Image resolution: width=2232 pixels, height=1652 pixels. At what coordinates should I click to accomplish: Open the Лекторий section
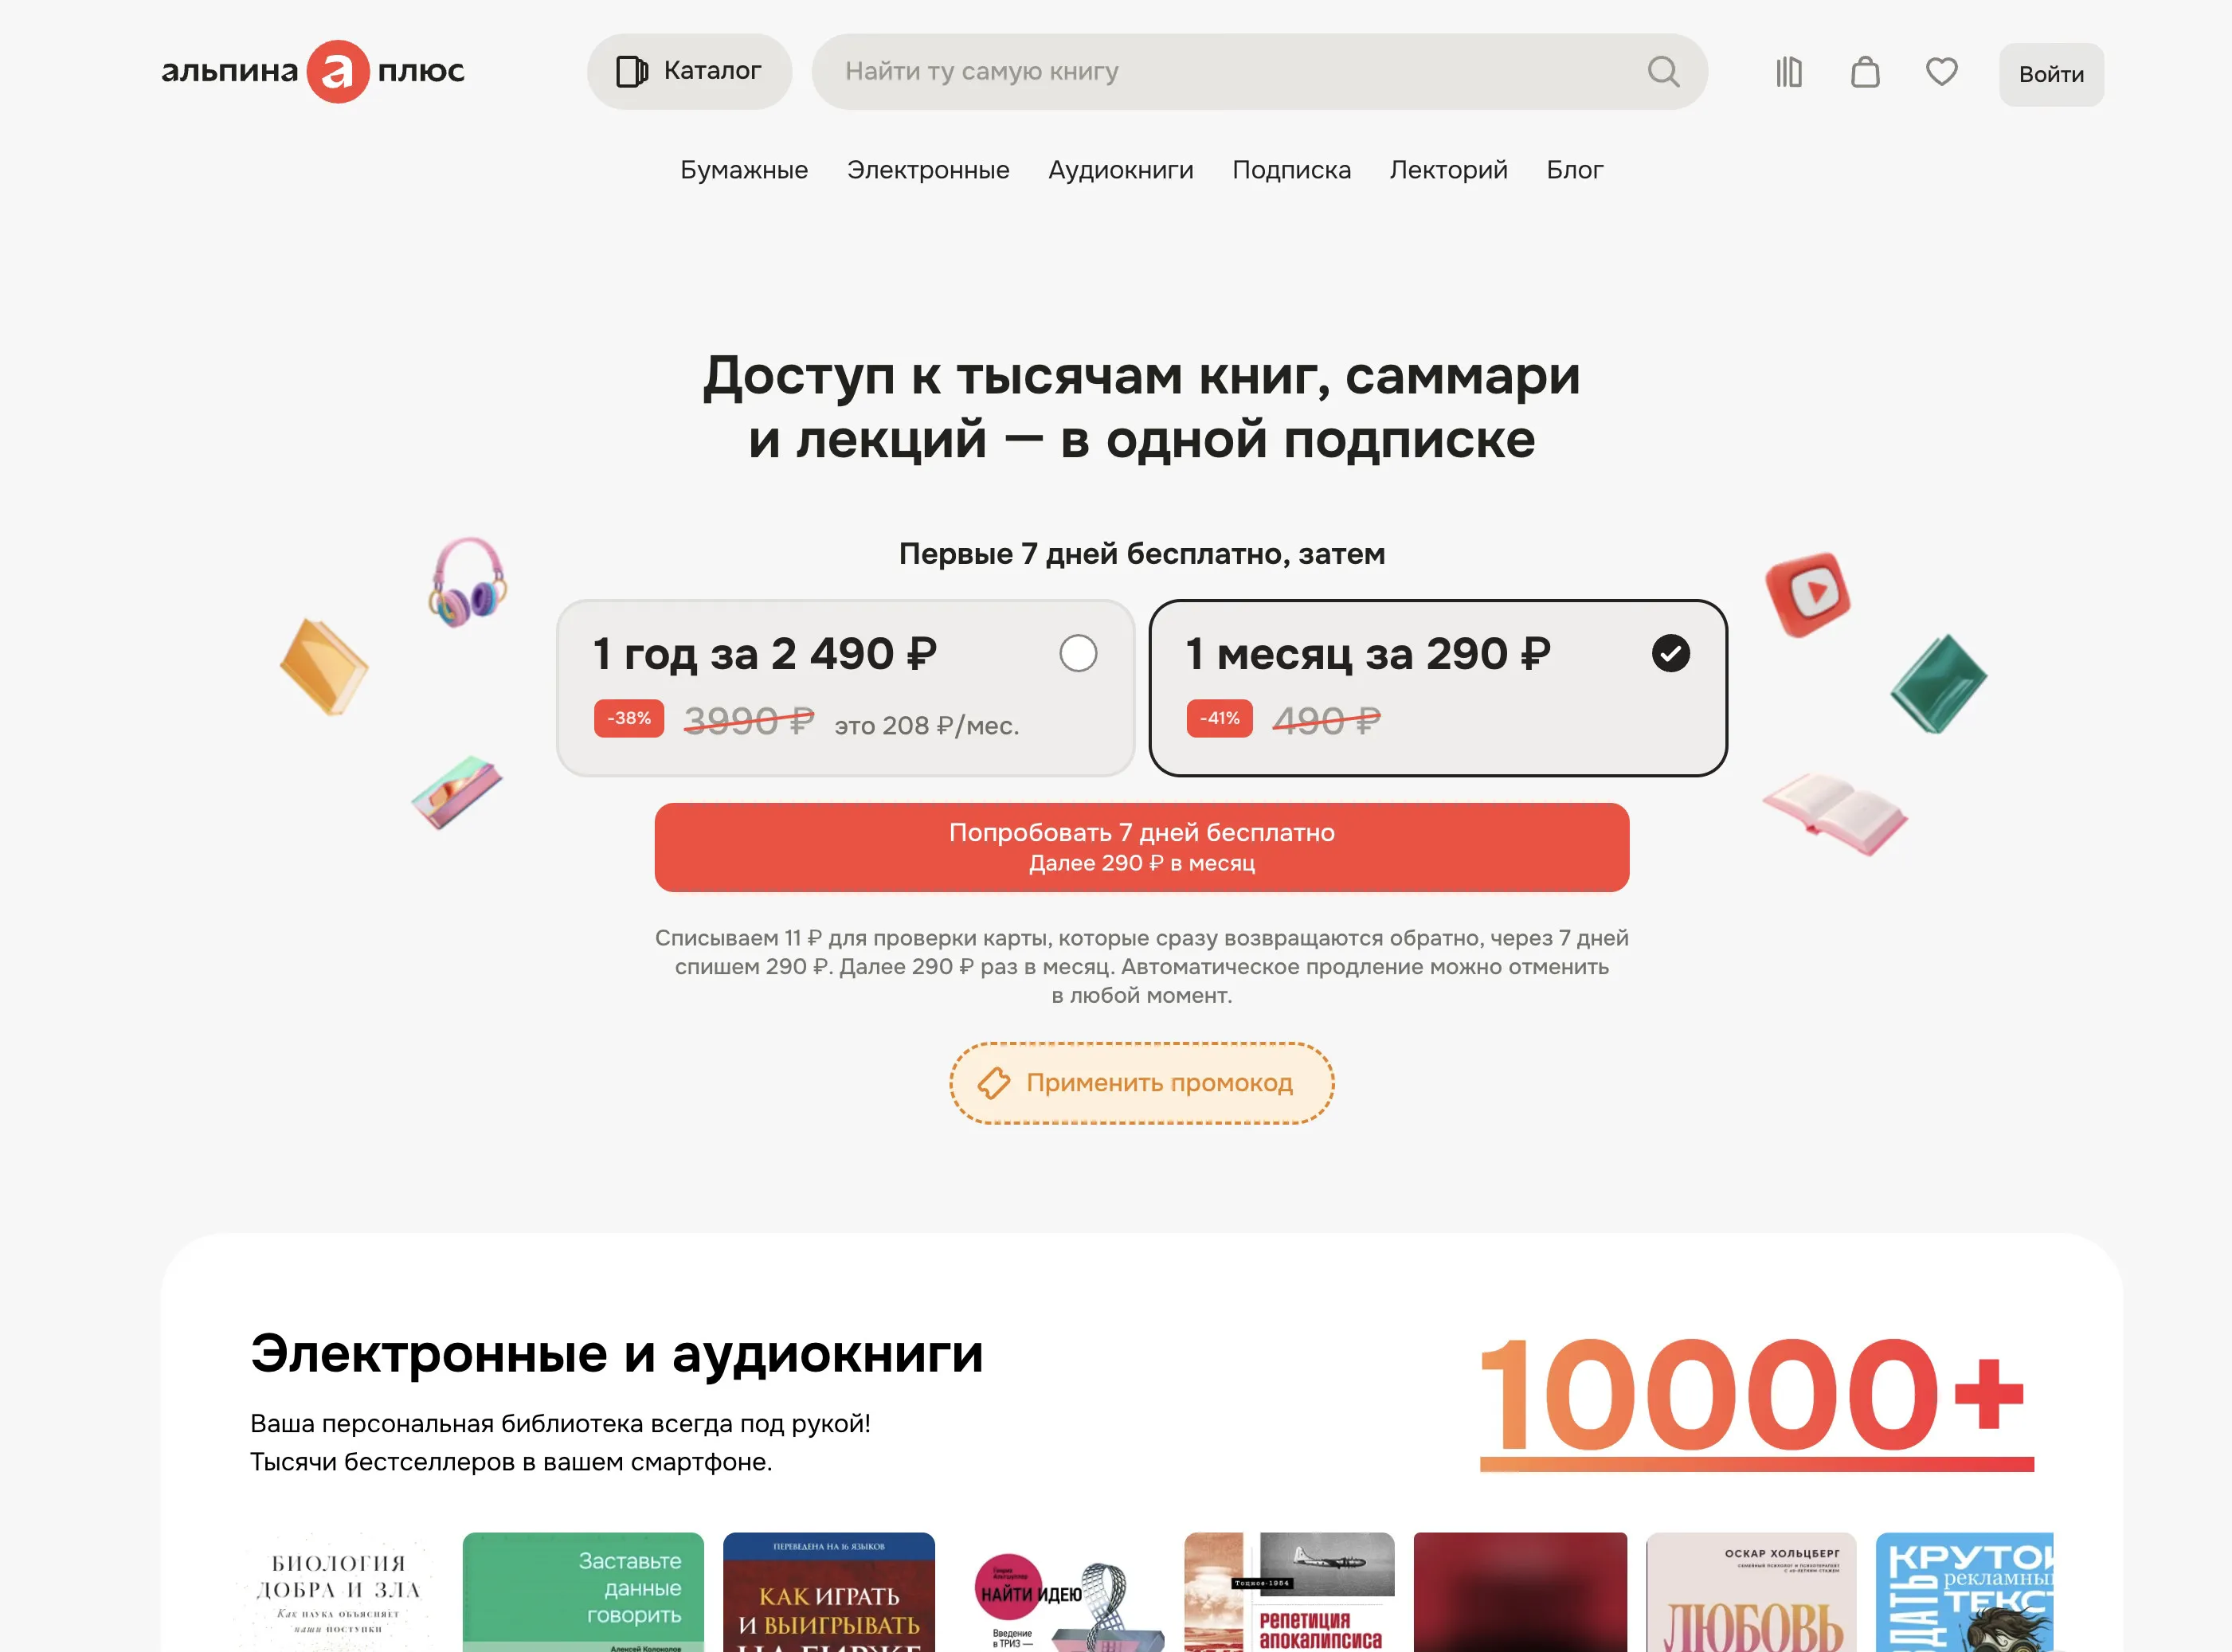tap(1448, 170)
